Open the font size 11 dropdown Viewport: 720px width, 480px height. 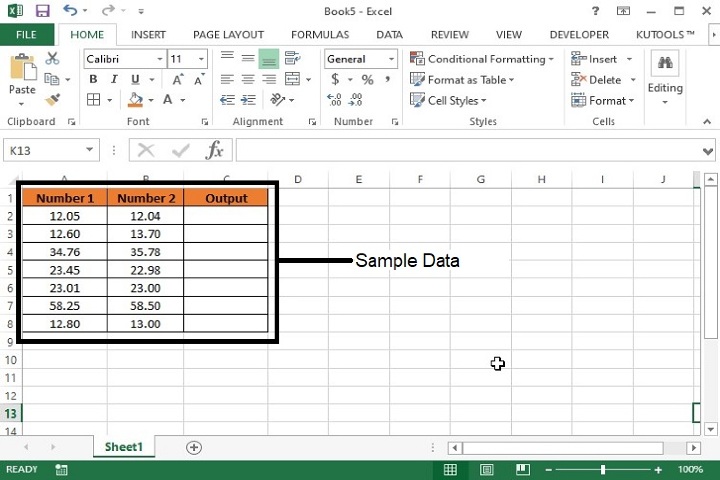[x=201, y=59]
